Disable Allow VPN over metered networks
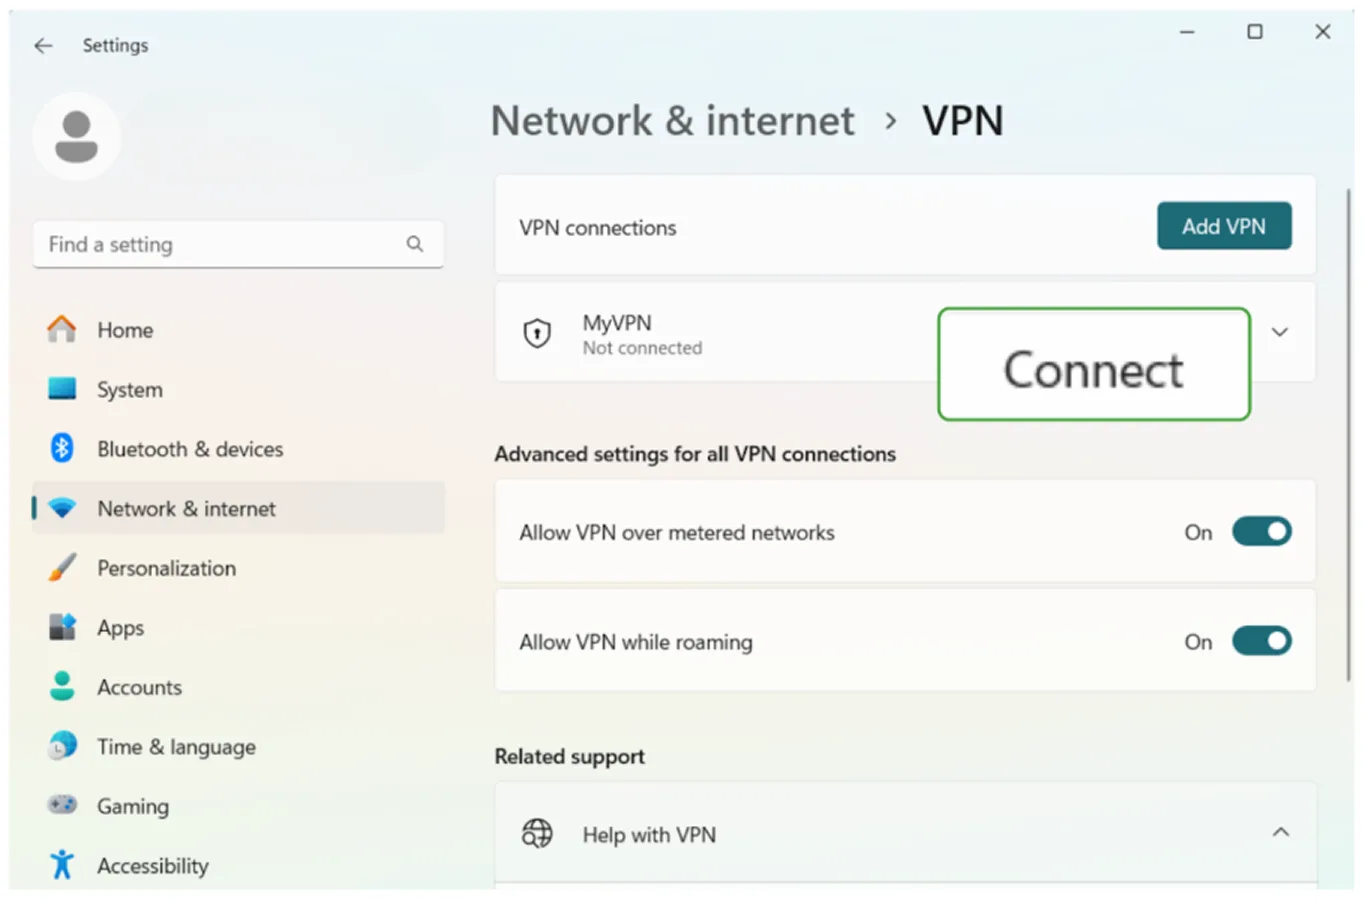The height and width of the screenshot is (902, 1367). 1261,531
